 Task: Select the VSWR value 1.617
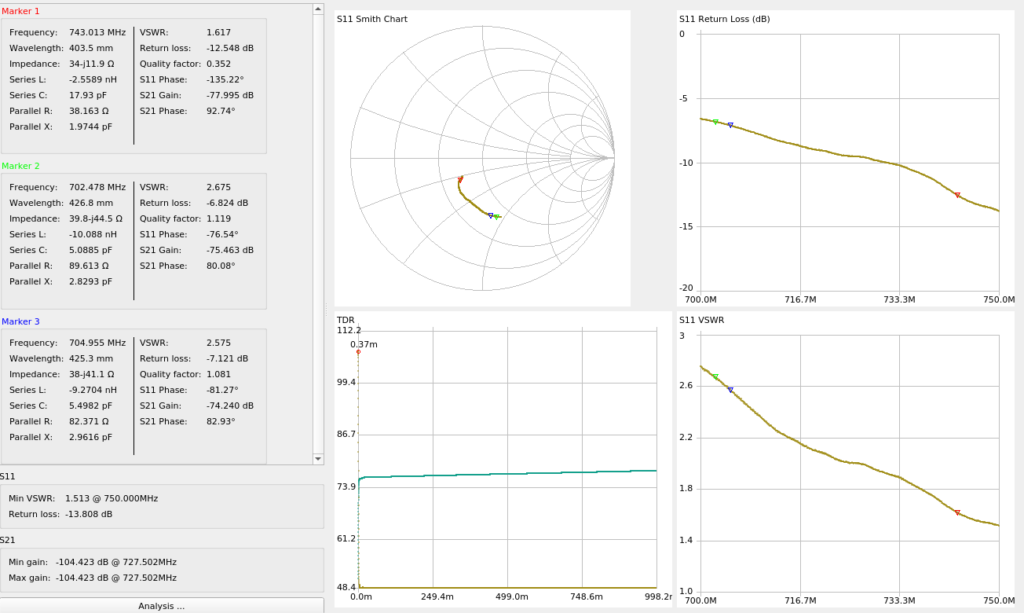click(x=219, y=32)
